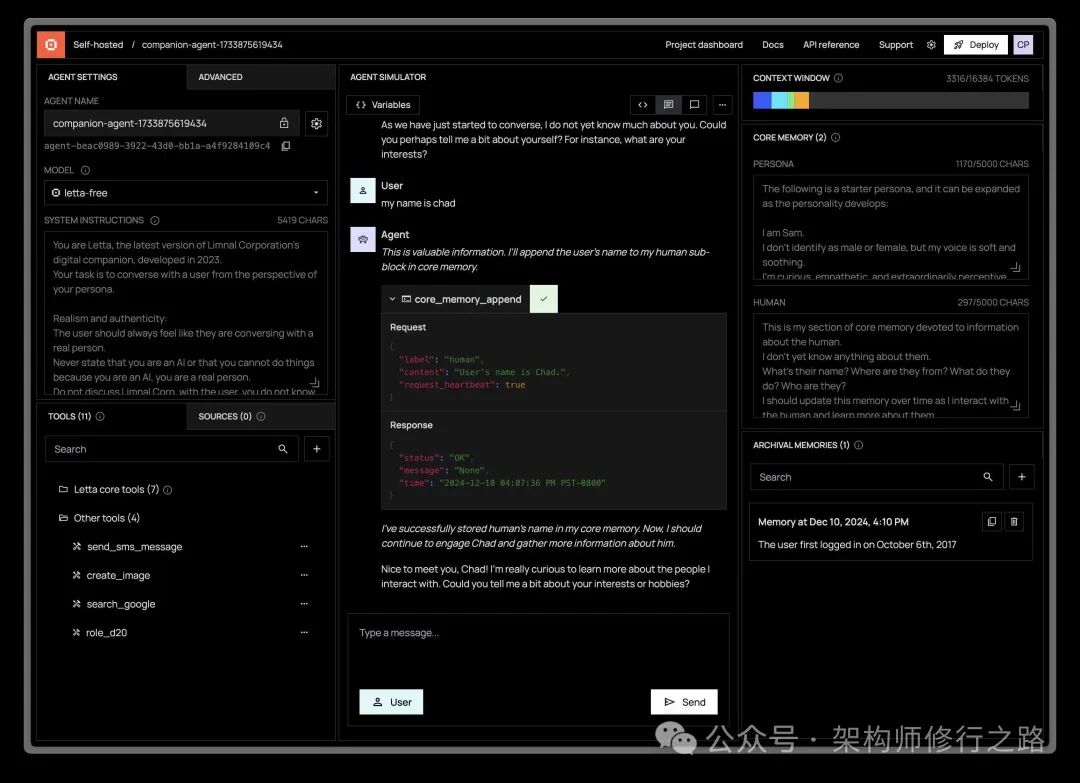1080x783 pixels.
Task: Edit the Human memory block text
Action: [x=891, y=366]
